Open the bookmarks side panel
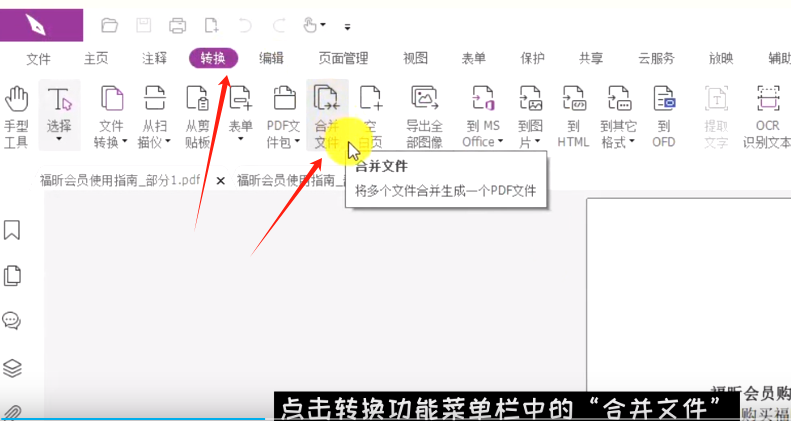 [12, 230]
